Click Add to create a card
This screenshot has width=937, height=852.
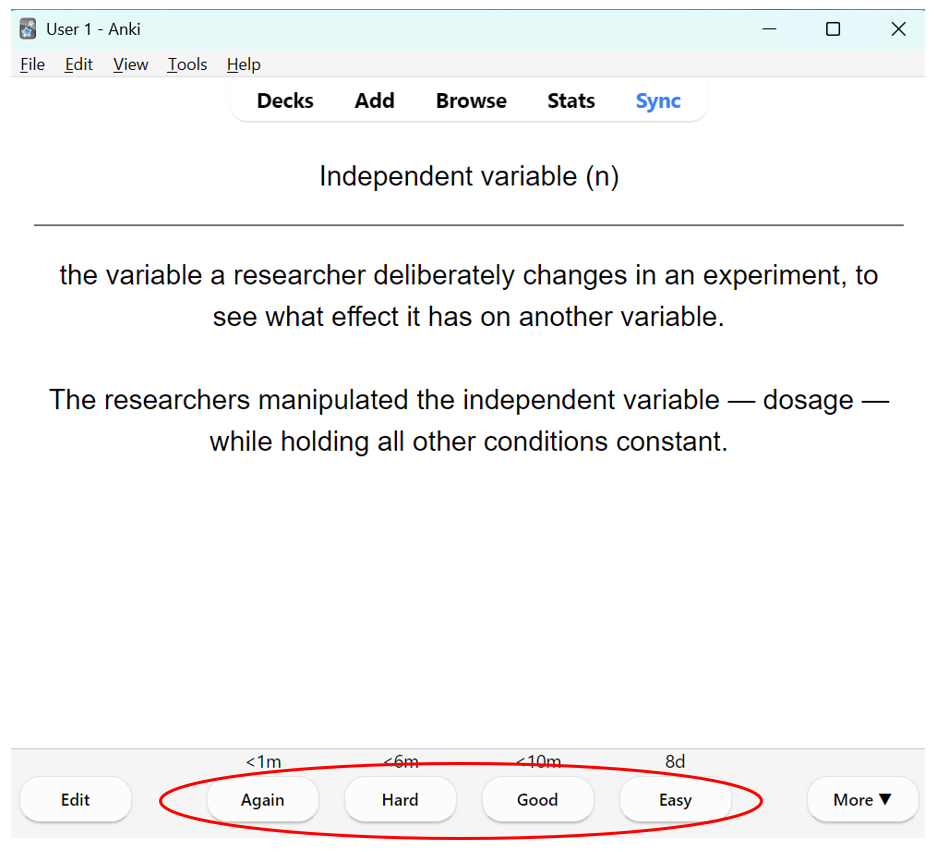[x=375, y=101]
